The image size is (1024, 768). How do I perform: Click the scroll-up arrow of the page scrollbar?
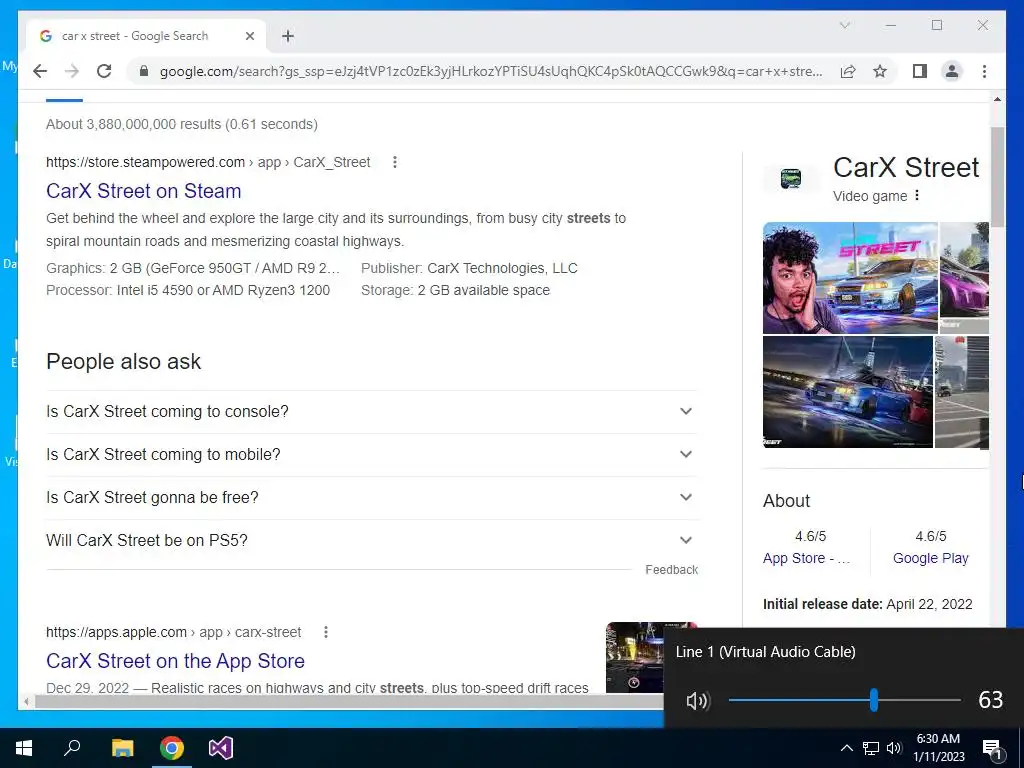(997, 99)
